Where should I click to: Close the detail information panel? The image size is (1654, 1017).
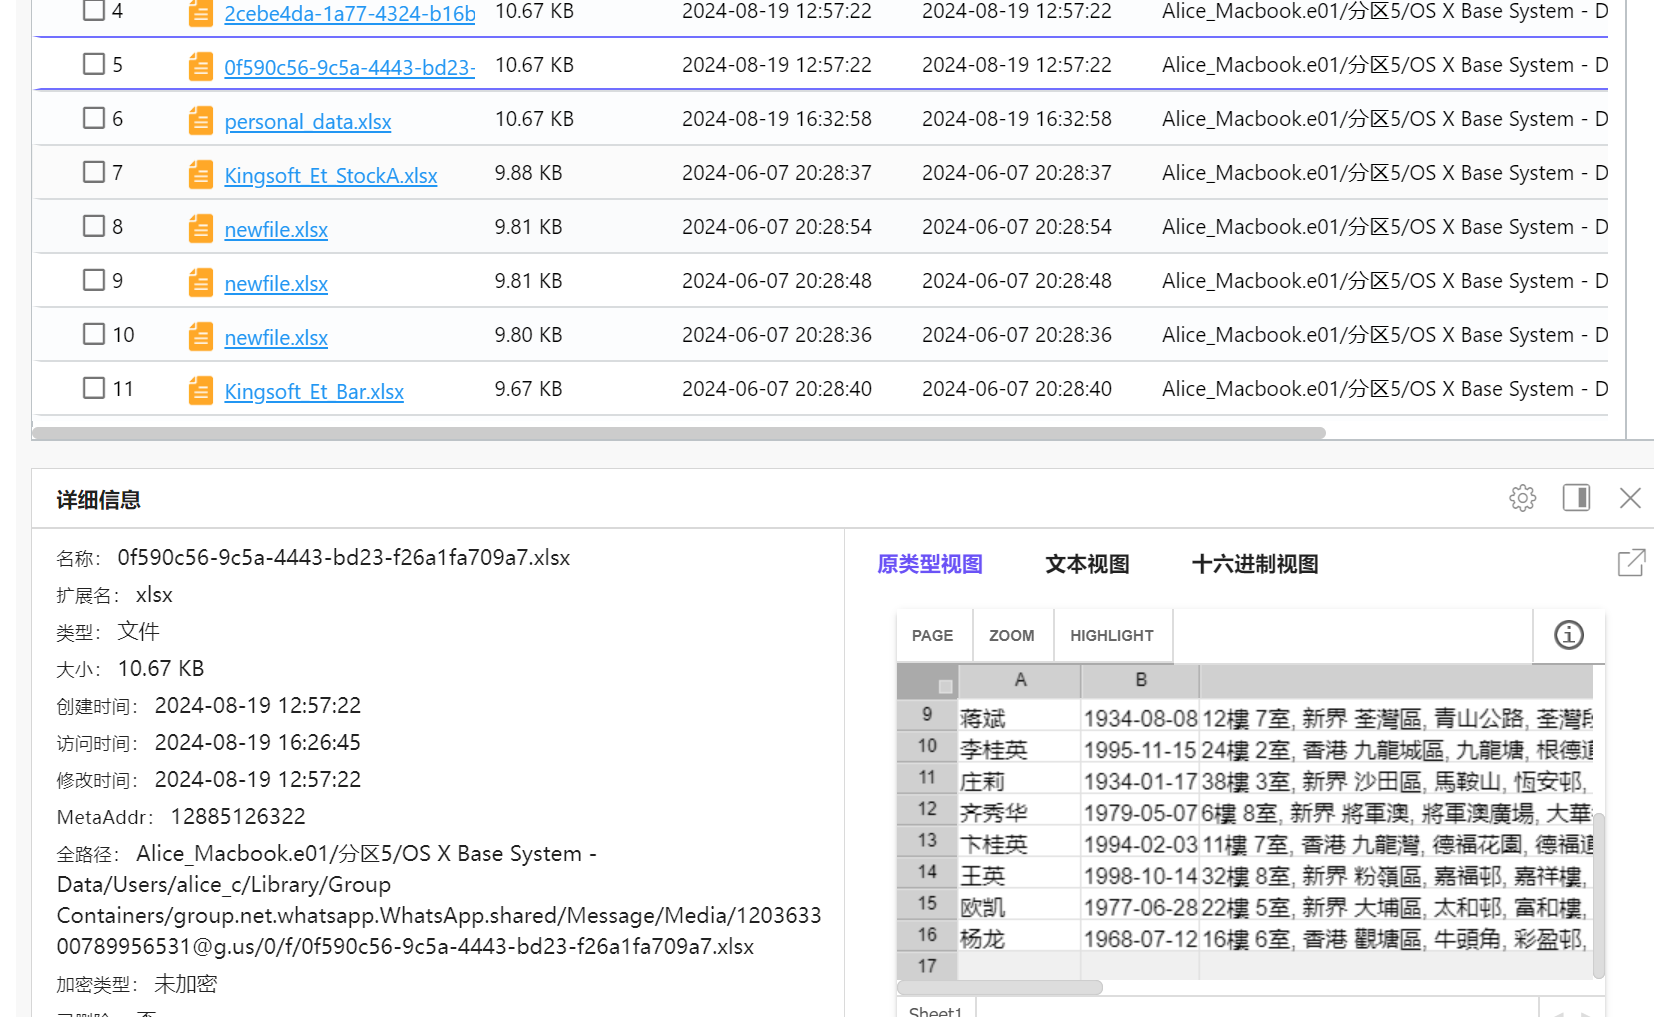pyautogui.click(x=1630, y=498)
